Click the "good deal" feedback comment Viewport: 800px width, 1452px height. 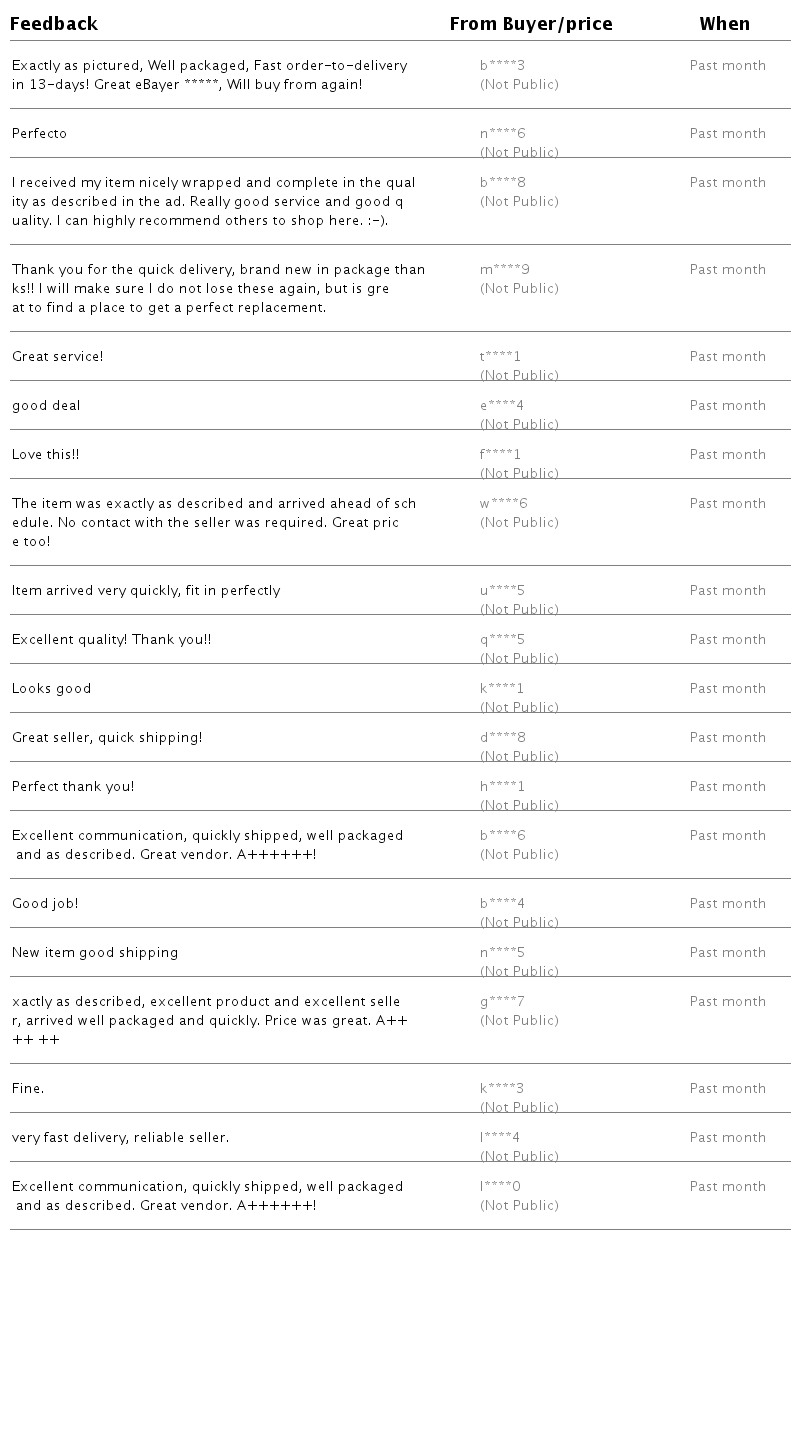pos(46,406)
